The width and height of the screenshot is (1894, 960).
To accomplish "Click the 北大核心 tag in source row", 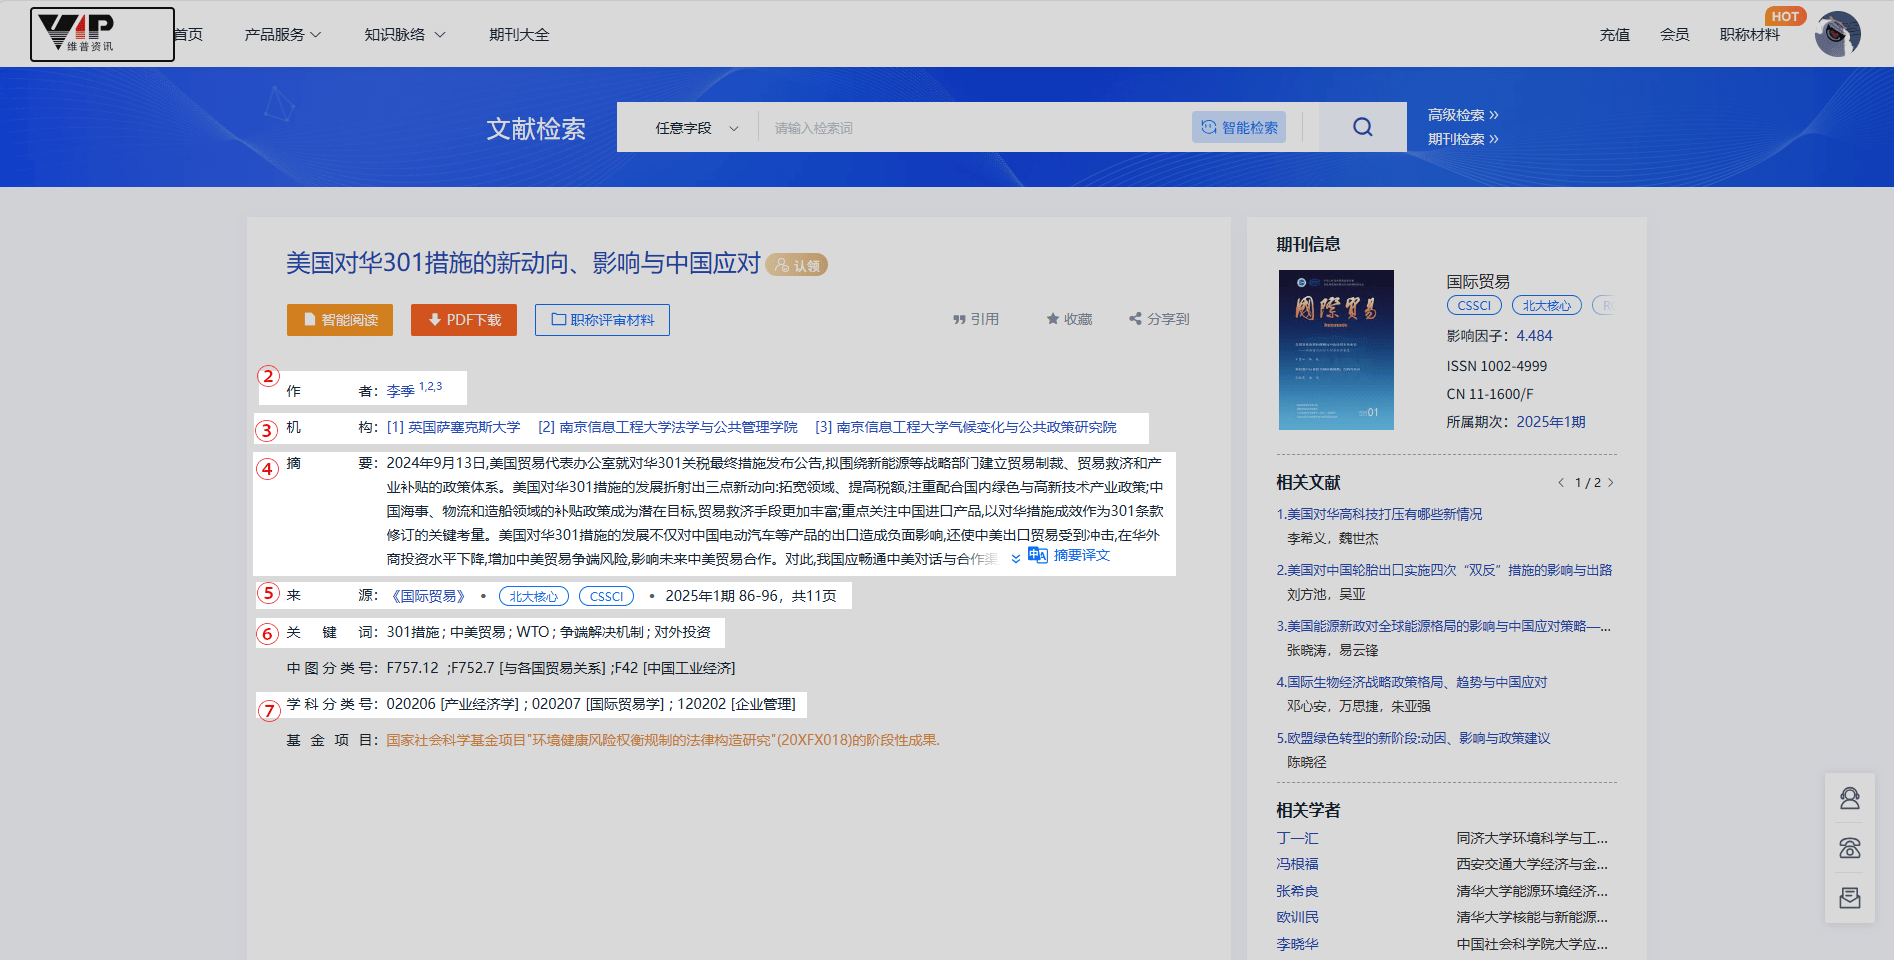I will [534, 596].
